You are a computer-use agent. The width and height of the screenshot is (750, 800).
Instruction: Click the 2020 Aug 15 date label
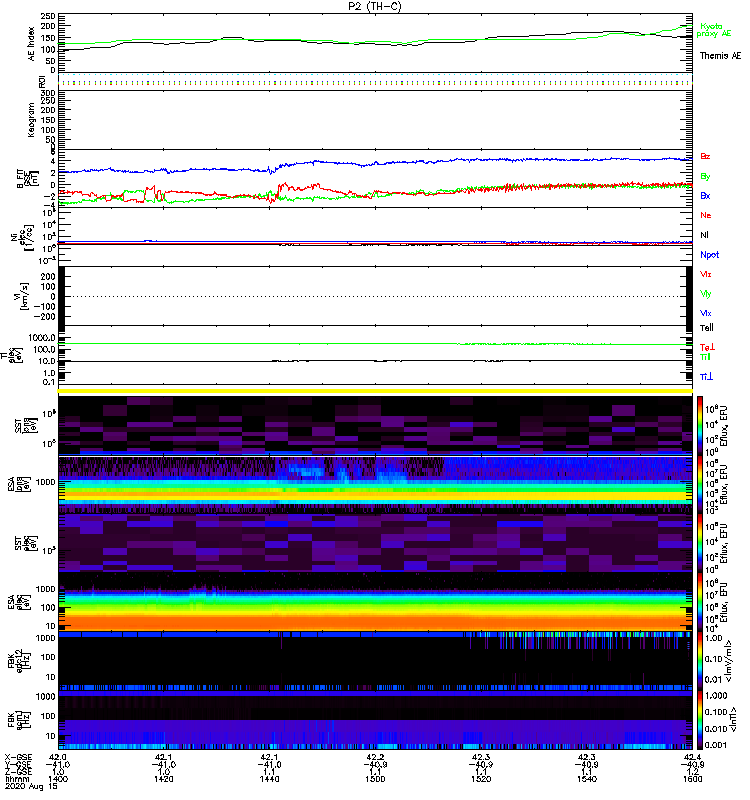[31, 787]
